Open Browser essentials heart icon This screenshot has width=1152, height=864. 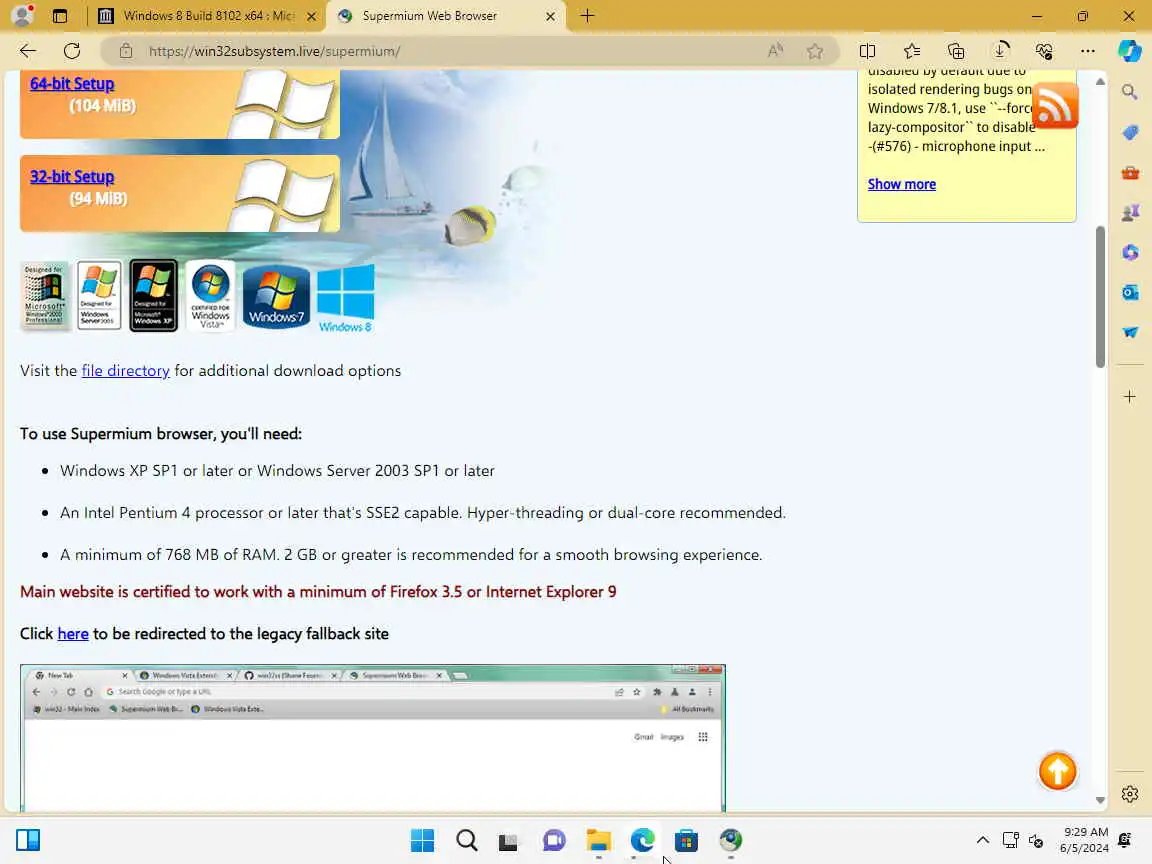[1044, 51]
